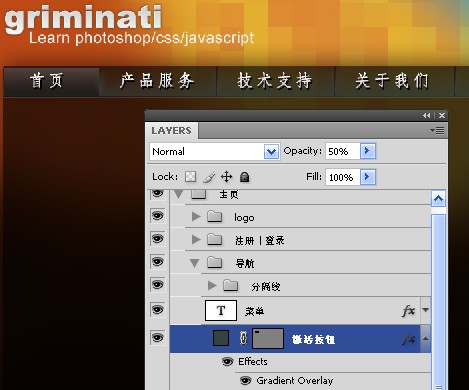Image resolution: width=469 pixels, height=390 pixels.
Task: Hide the Gradient Overlay effect eye icon
Action: point(246,380)
